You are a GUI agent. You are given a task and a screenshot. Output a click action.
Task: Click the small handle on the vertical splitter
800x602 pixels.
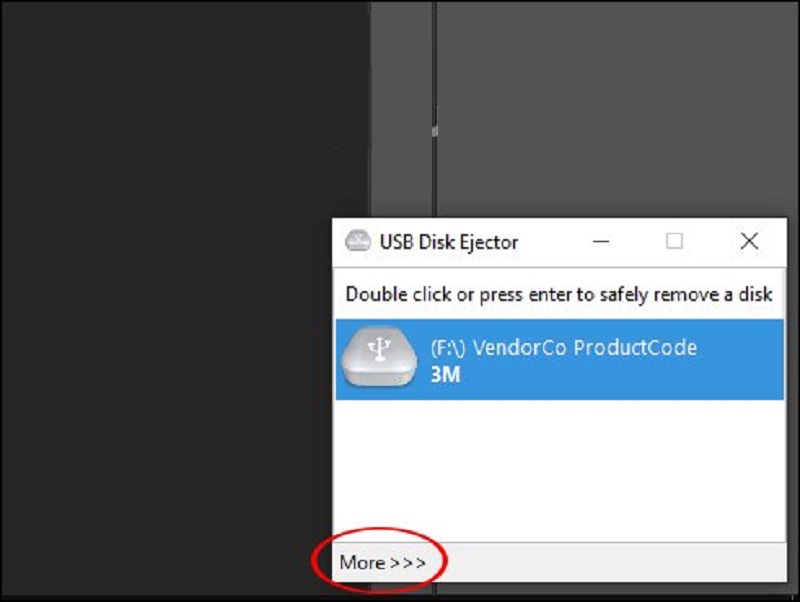click(x=434, y=131)
